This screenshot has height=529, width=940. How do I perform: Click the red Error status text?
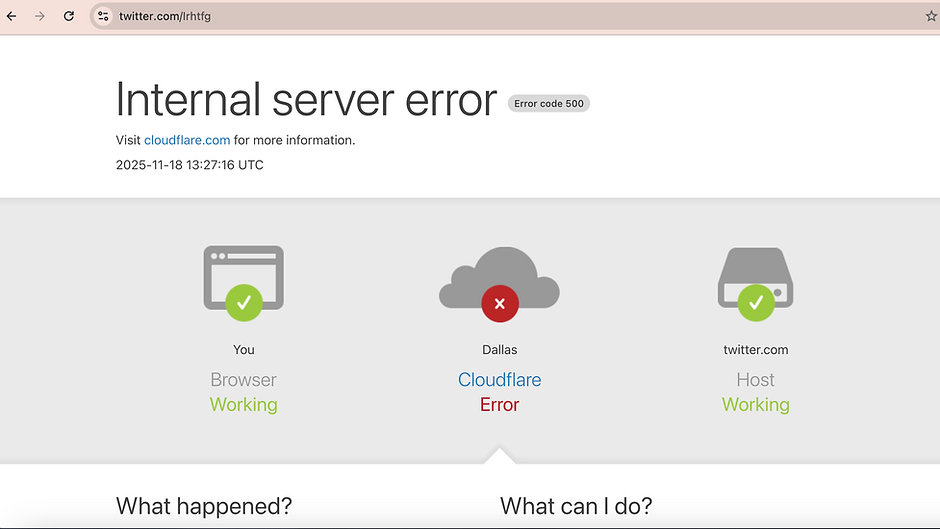499,405
